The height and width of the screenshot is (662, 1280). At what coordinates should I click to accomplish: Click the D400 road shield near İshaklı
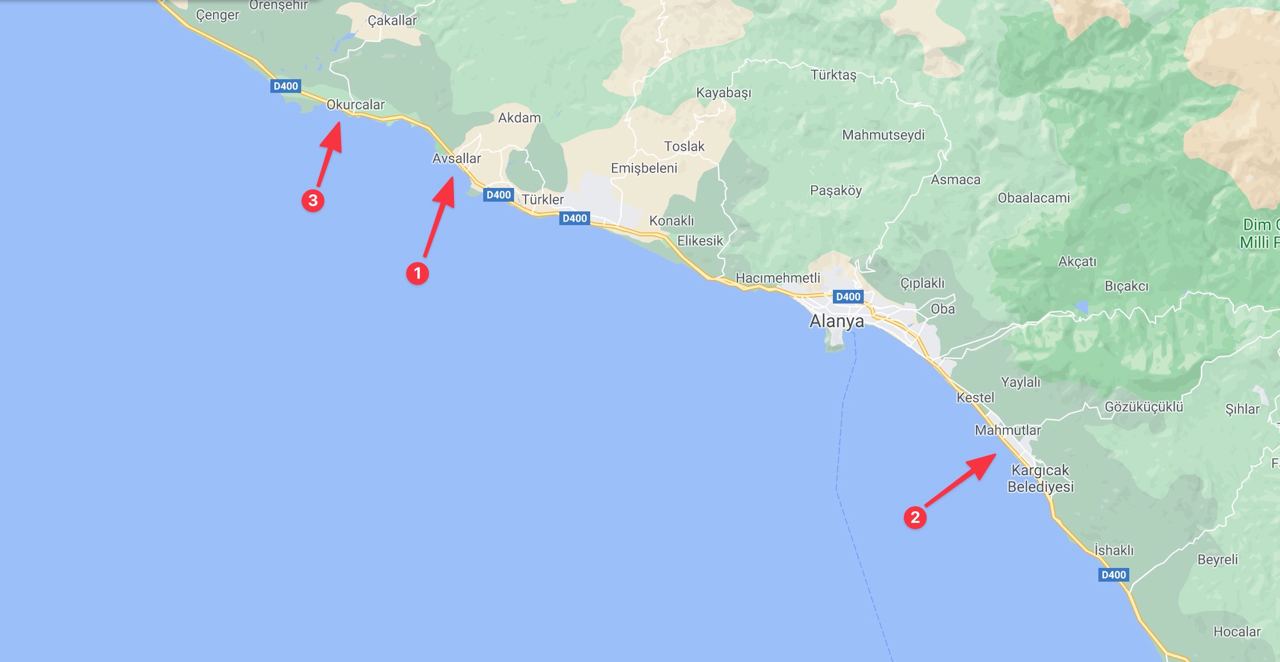[x=1114, y=574]
